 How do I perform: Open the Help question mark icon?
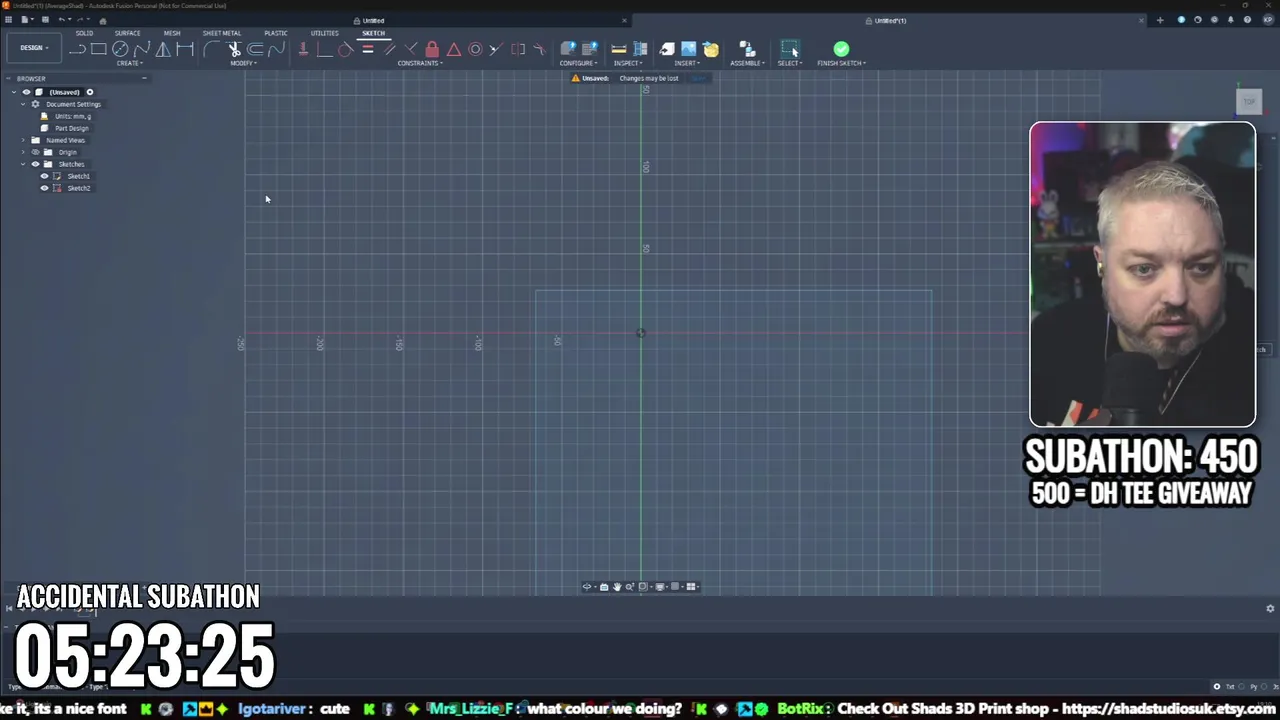click(1248, 20)
